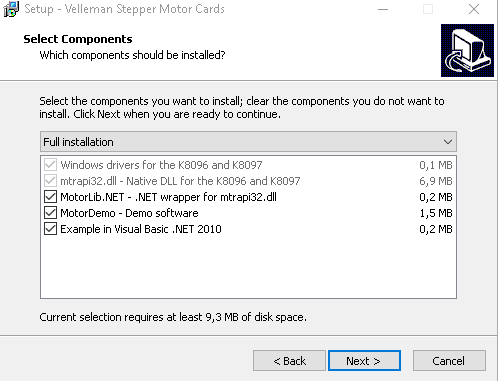Continue setup with Next button

[x=364, y=361]
